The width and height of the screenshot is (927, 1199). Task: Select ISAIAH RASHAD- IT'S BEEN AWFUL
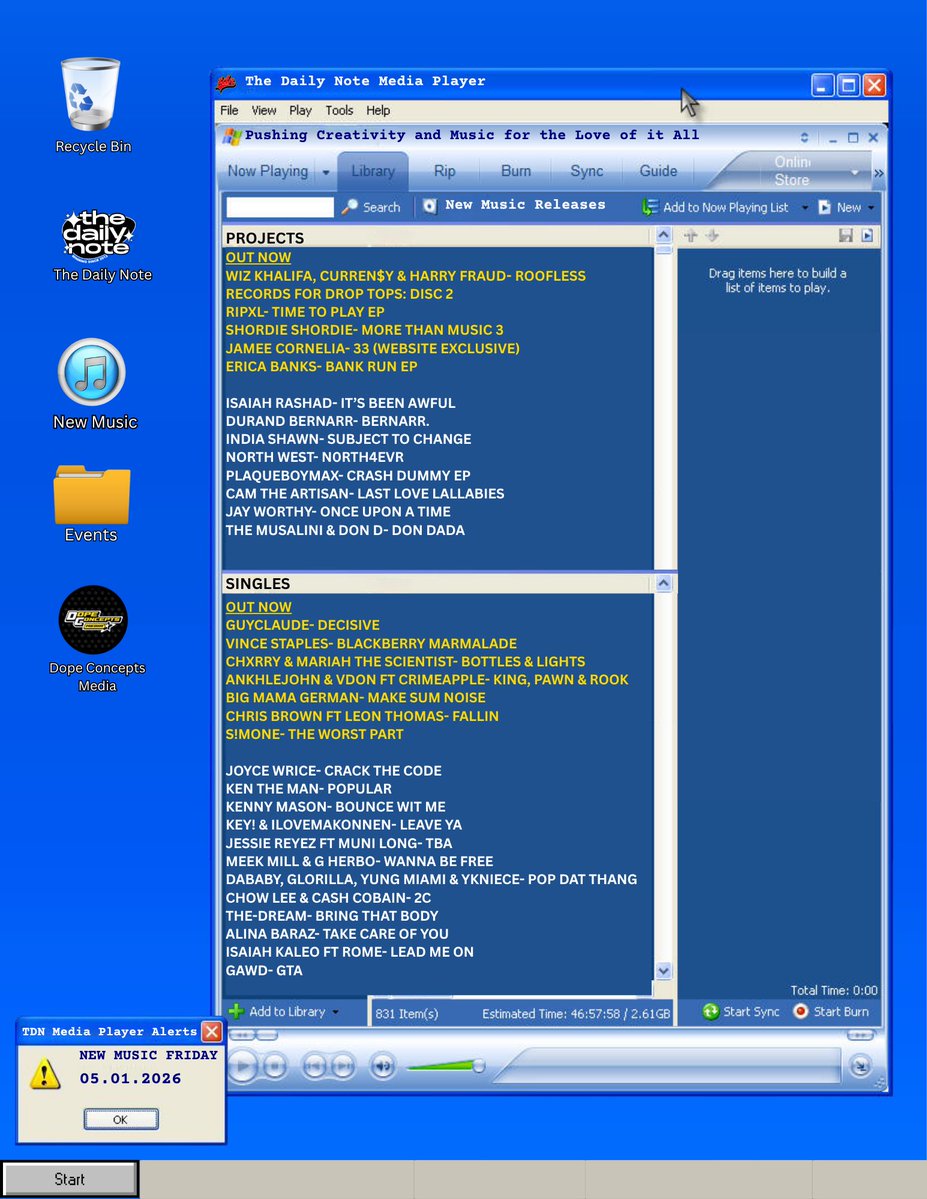tap(340, 403)
